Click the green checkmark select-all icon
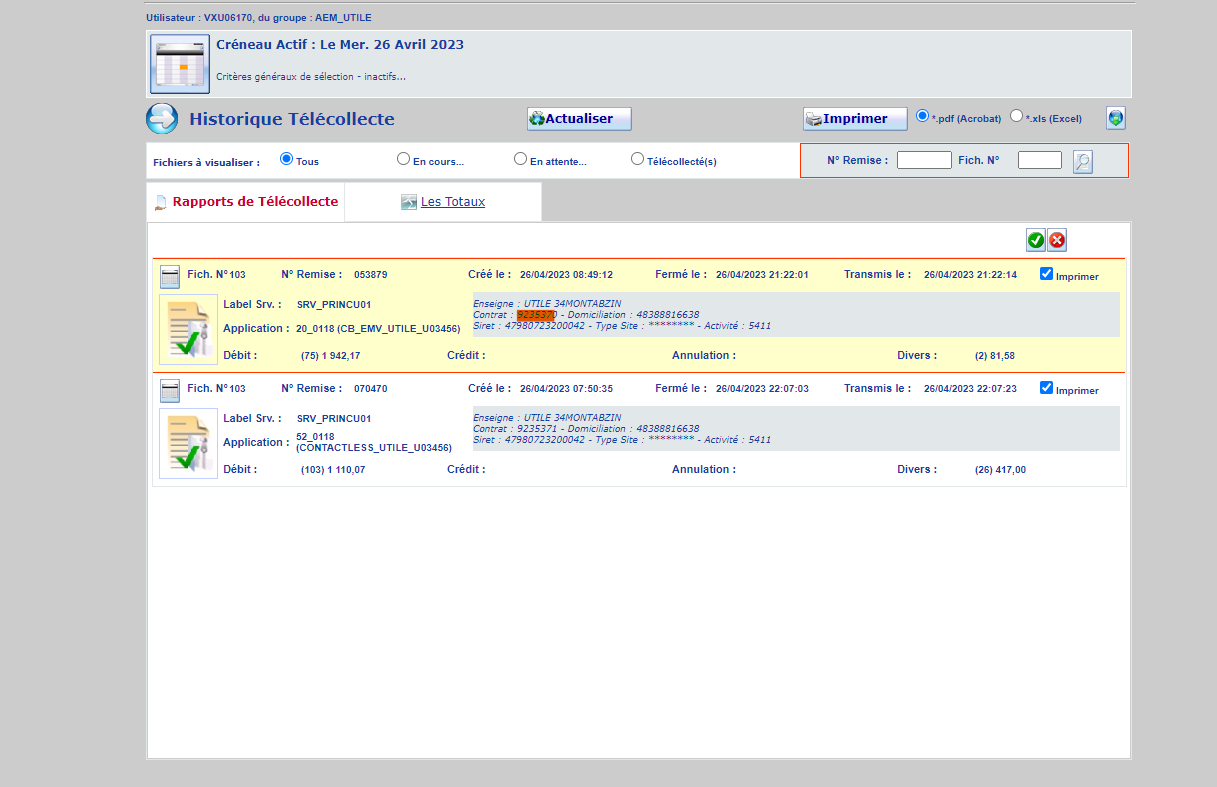The height and width of the screenshot is (787, 1217). click(x=1035, y=240)
